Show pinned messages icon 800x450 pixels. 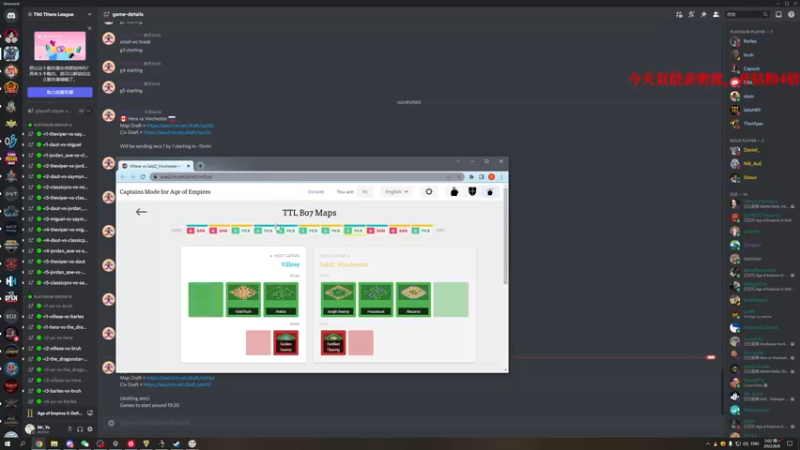point(704,14)
